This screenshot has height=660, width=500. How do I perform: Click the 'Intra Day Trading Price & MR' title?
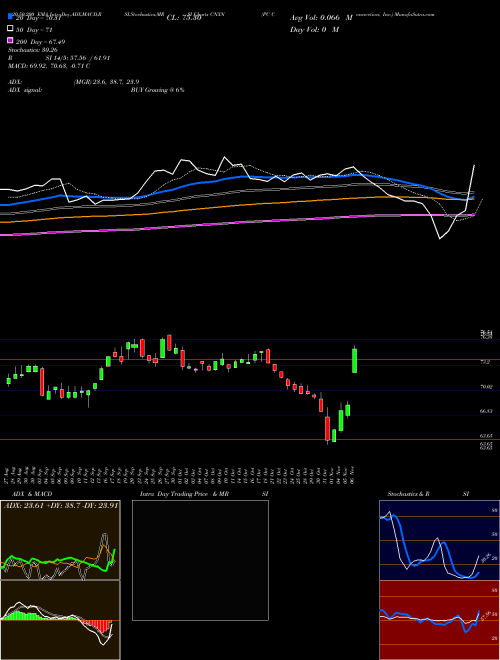click(x=184, y=494)
